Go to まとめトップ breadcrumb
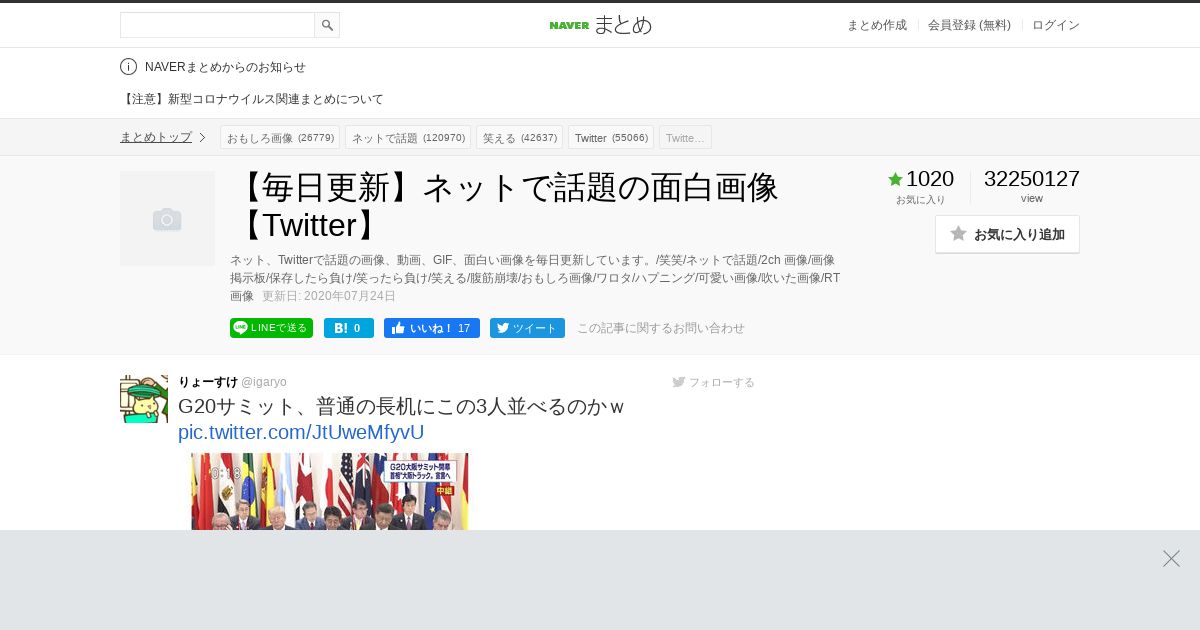Screen dimensions: 1200x630 click(x=156, y=137)
